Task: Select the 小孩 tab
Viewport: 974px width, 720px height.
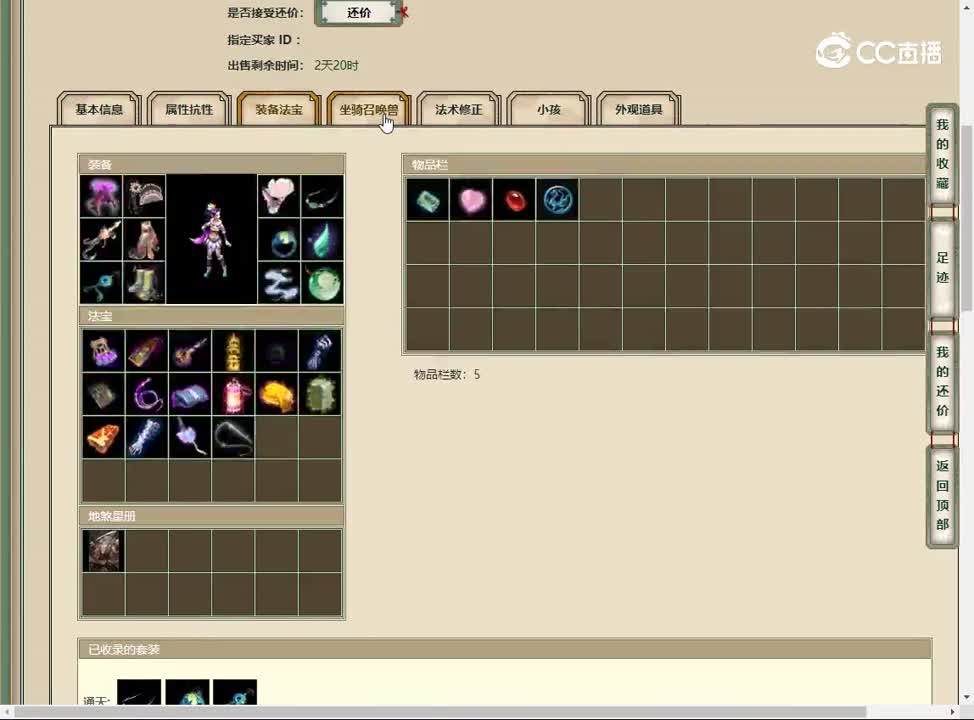Action: point(548,109)
